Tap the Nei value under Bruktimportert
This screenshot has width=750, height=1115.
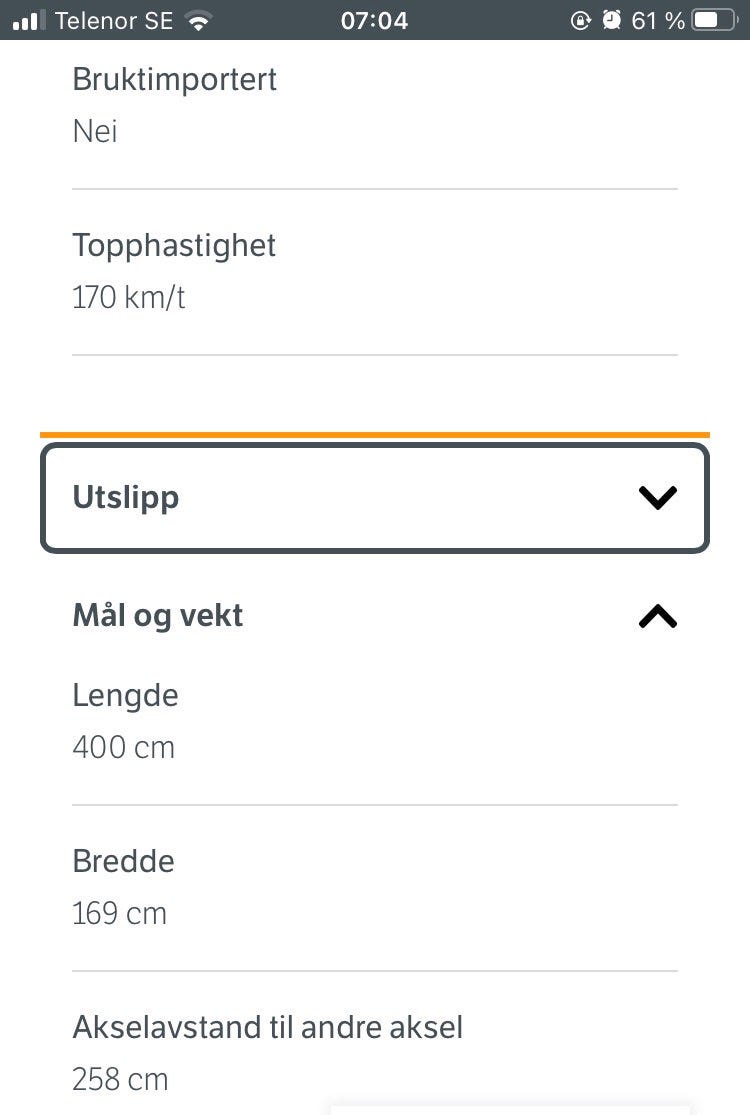click(95, 132)
